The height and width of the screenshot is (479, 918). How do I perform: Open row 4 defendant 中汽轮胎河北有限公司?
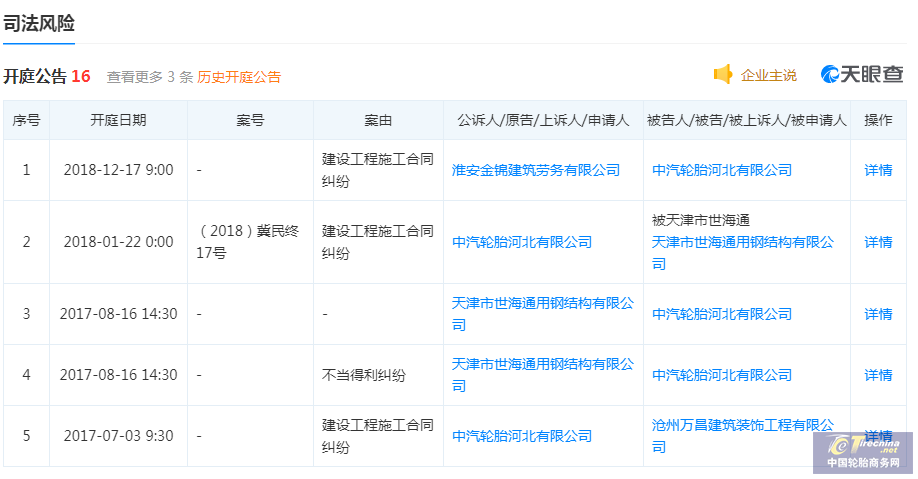(x=722, y=375)
